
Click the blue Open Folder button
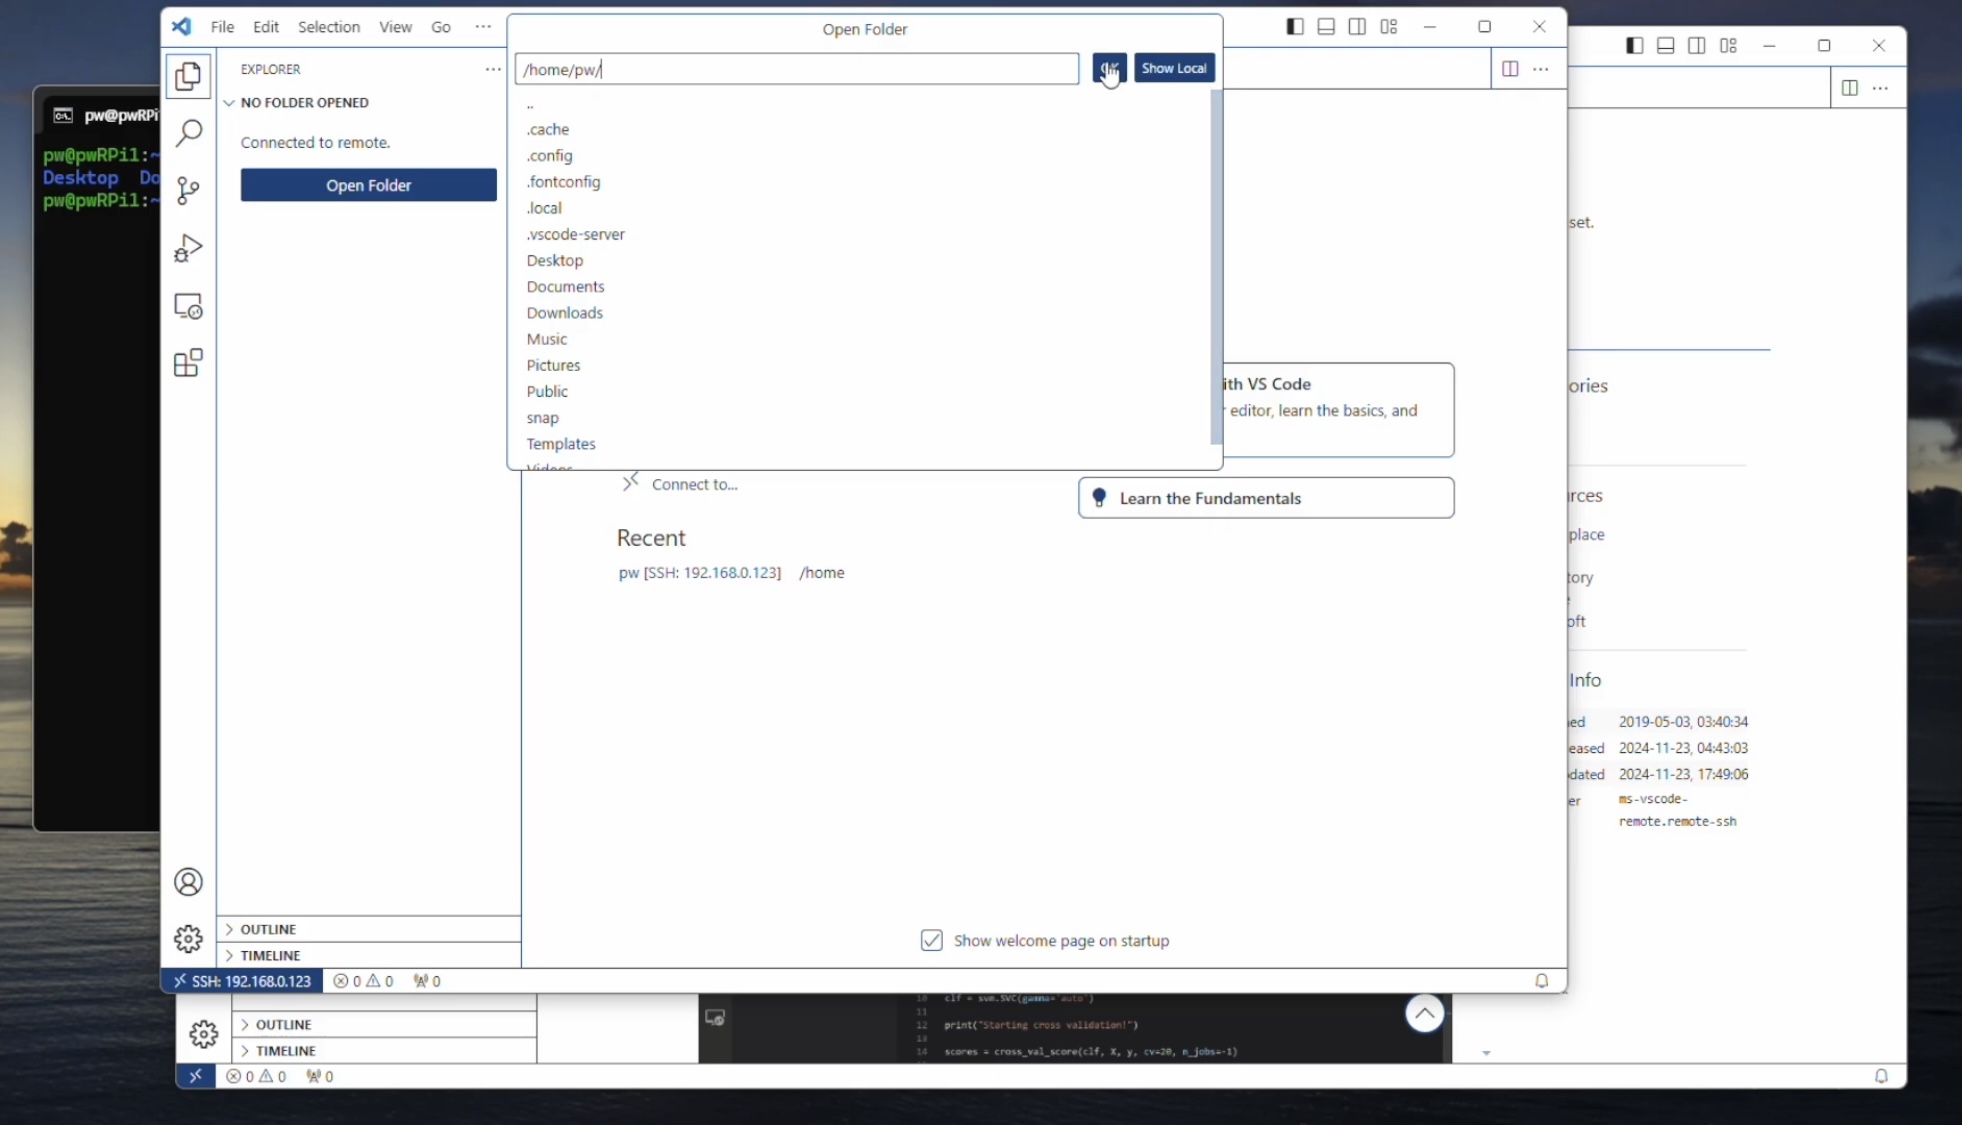pyautogui.click(x=368, y=185)
